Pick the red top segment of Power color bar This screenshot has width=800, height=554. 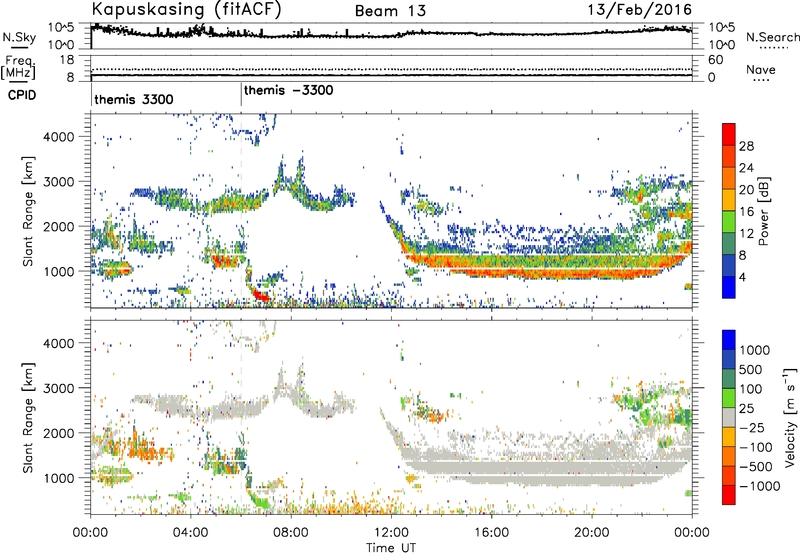(x=729, y=135)
